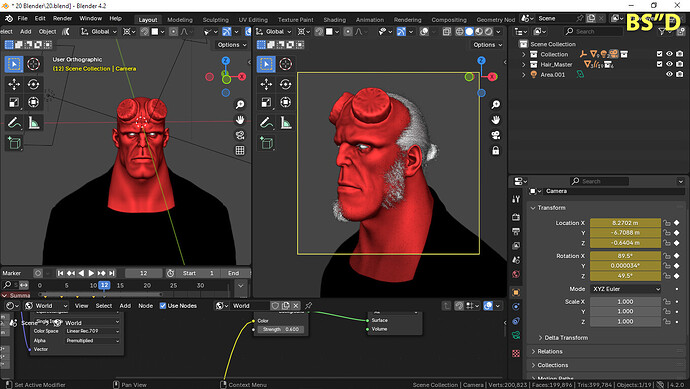The width and height of the screenshot is (690, 389).
Task: Click the Blender logo menu icon
Action: click(9, 18)
